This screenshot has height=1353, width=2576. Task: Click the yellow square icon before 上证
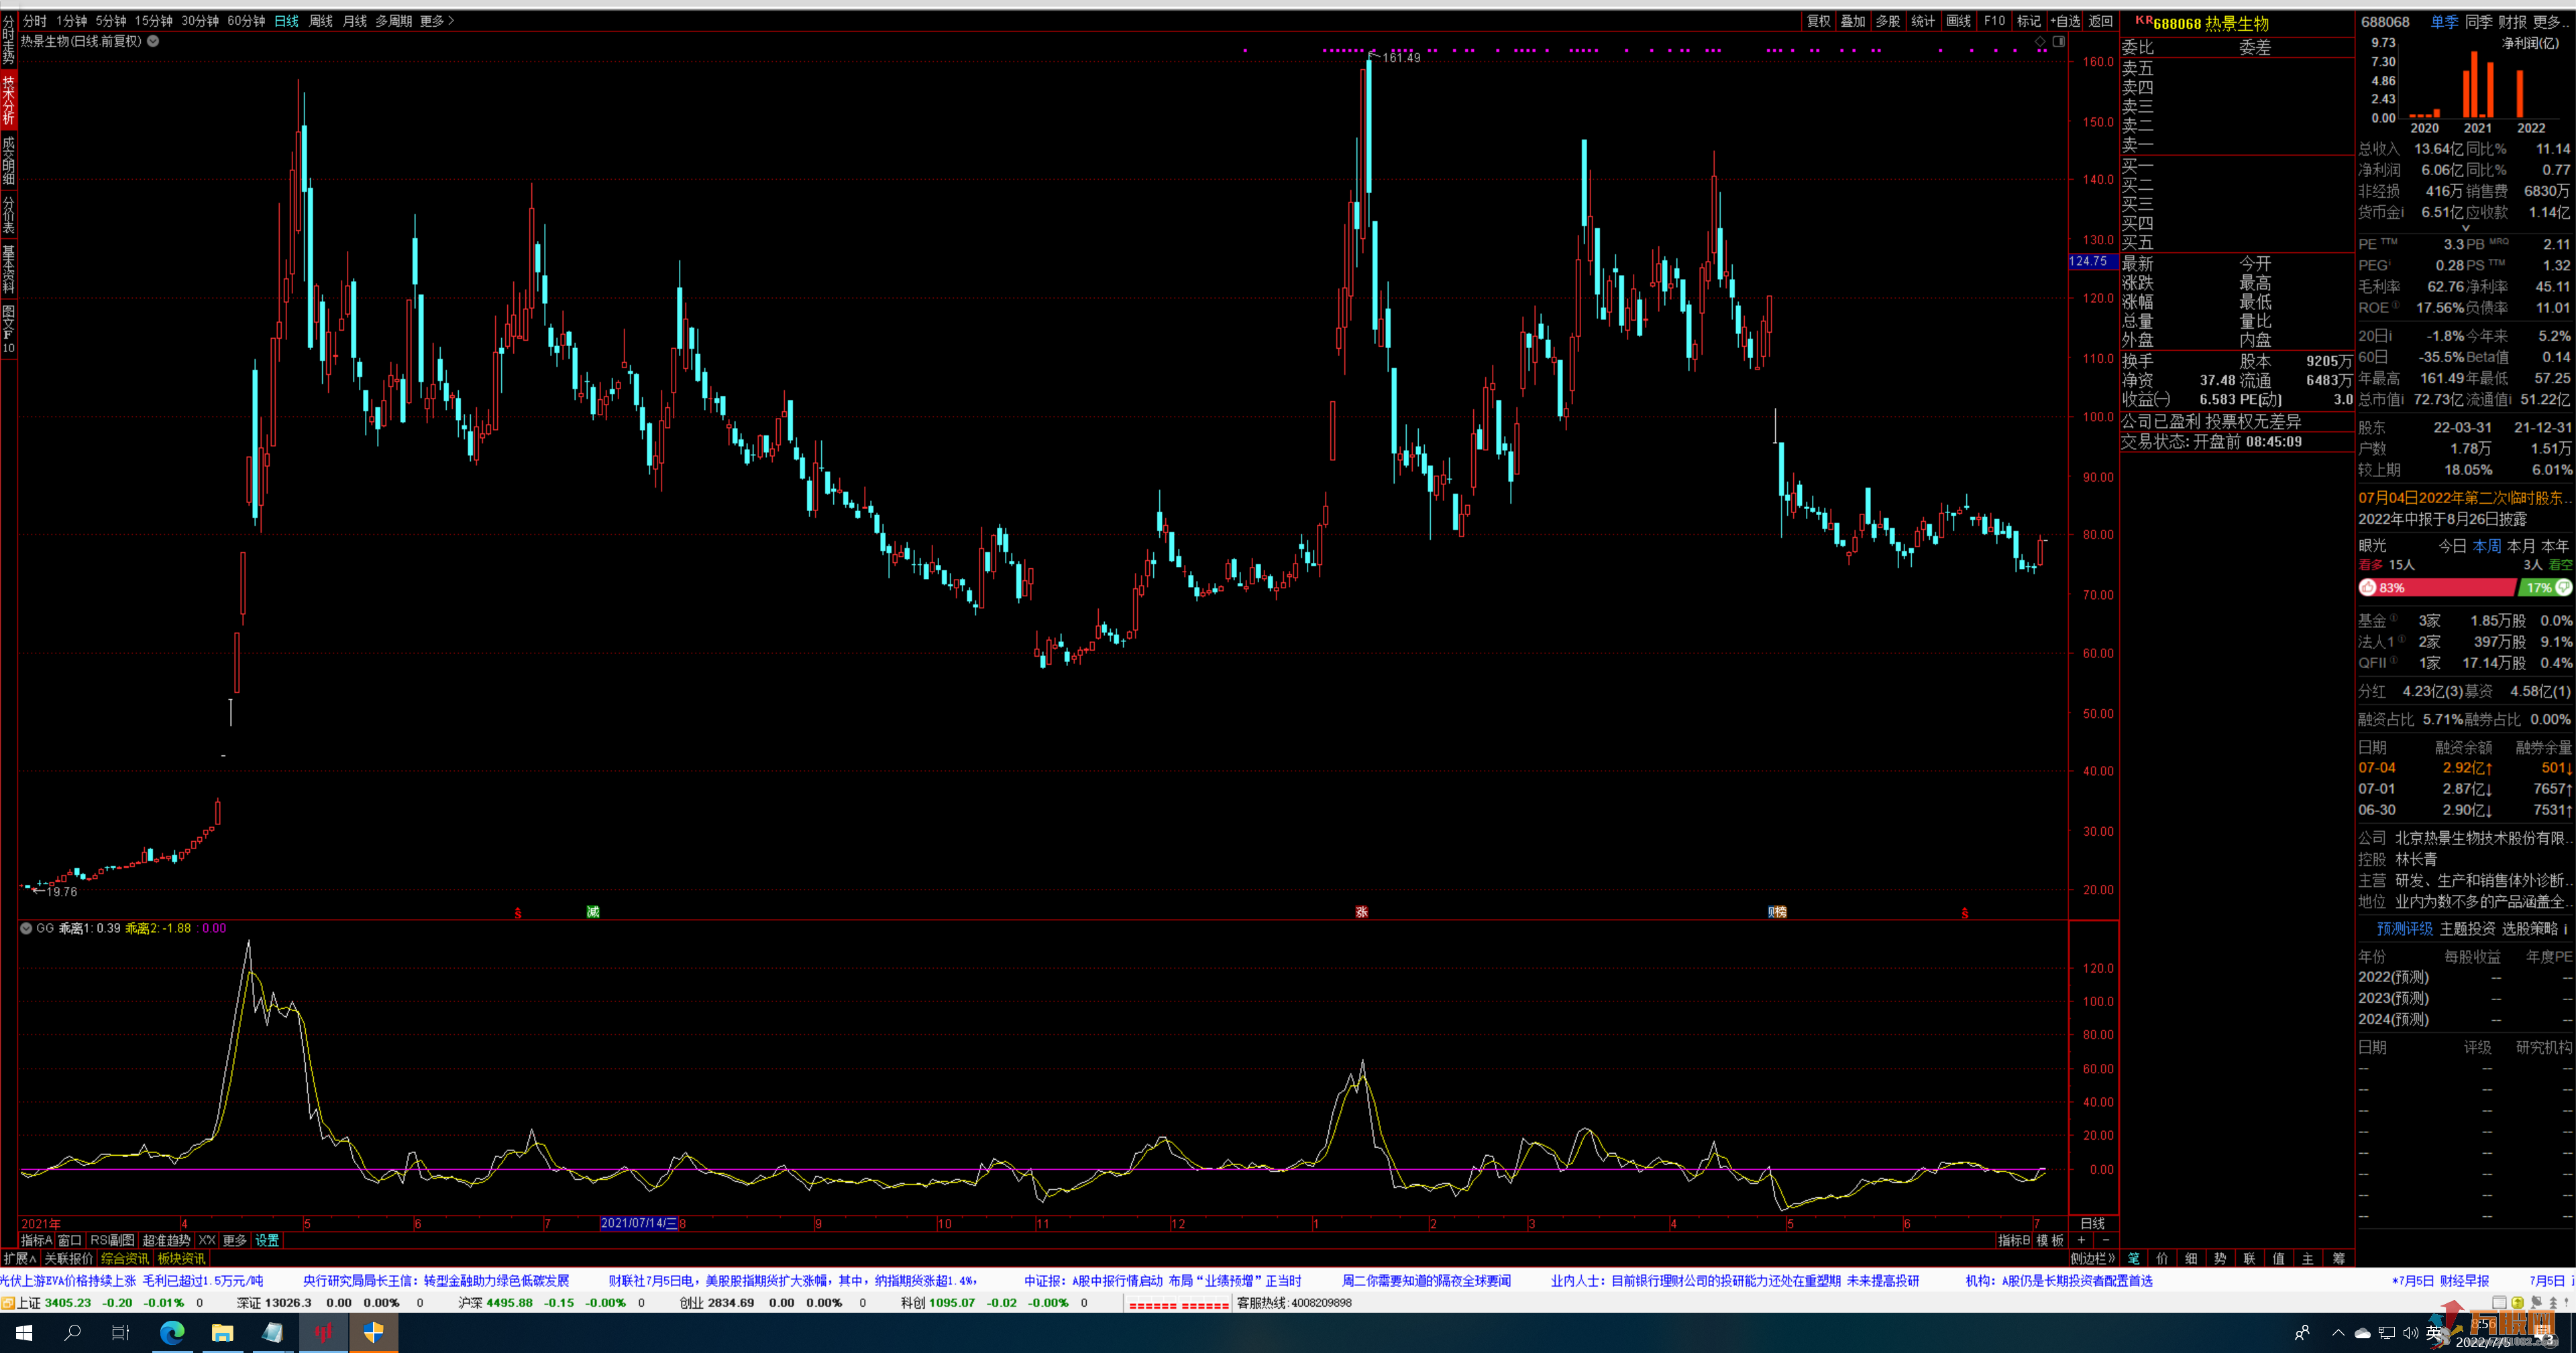tap(8, 1302)
